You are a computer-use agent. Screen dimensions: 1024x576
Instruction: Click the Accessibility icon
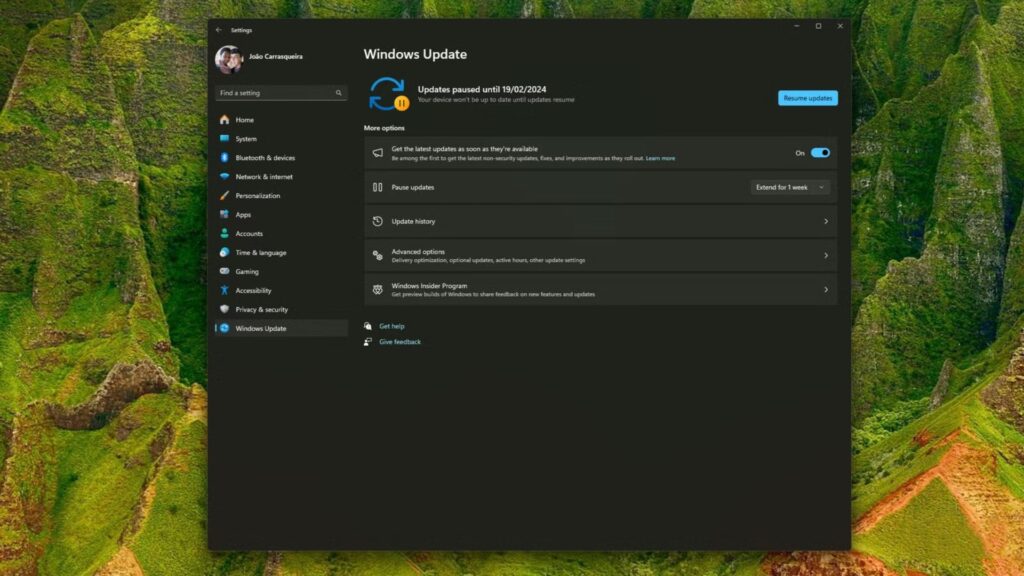(x=225, y=290)
